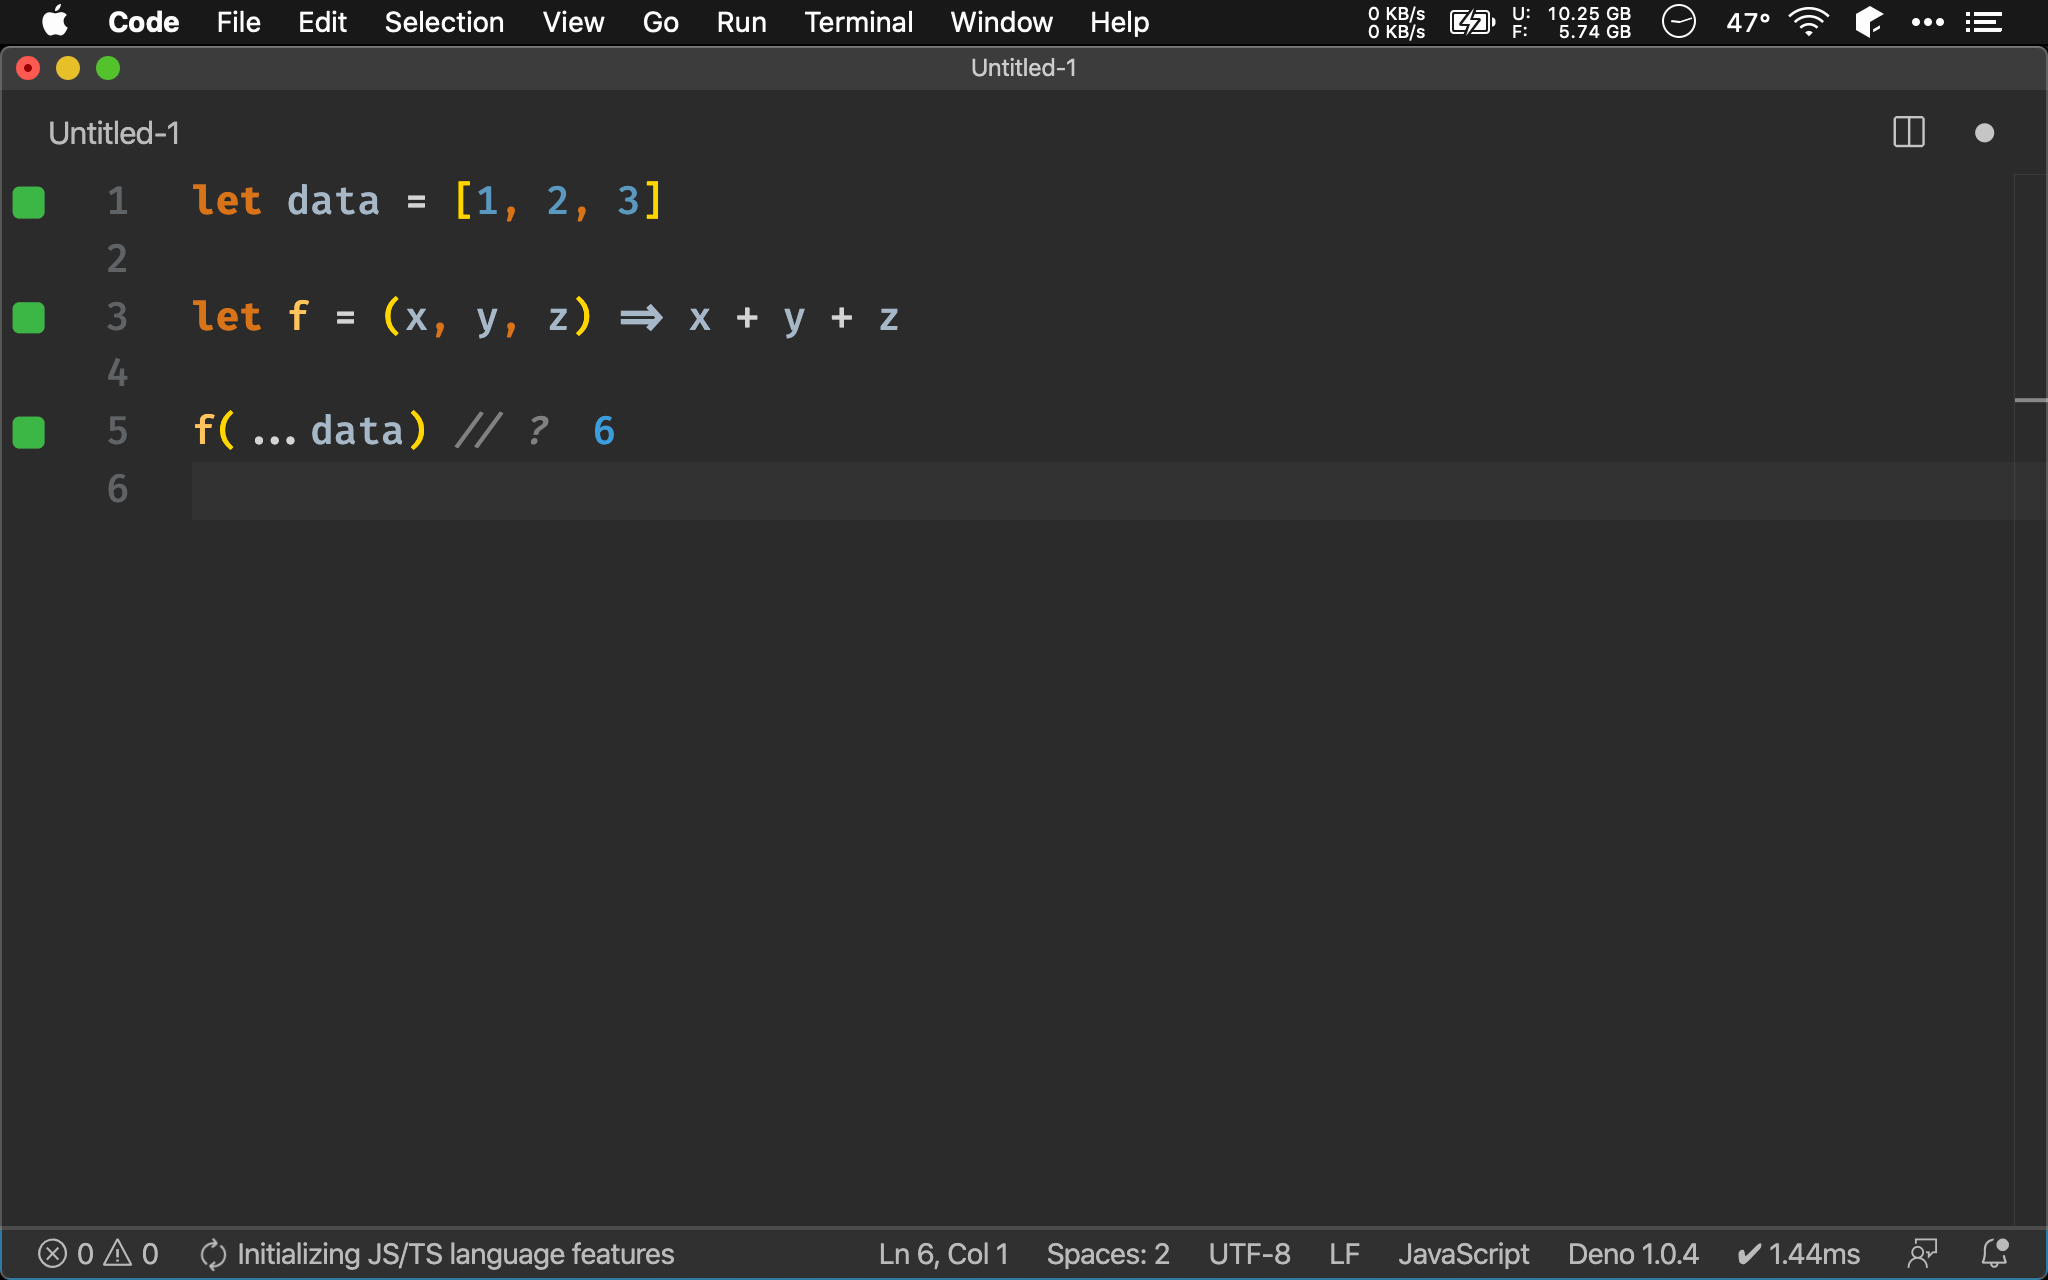Open the notifications bell icon

[x=1994, y=1254]
